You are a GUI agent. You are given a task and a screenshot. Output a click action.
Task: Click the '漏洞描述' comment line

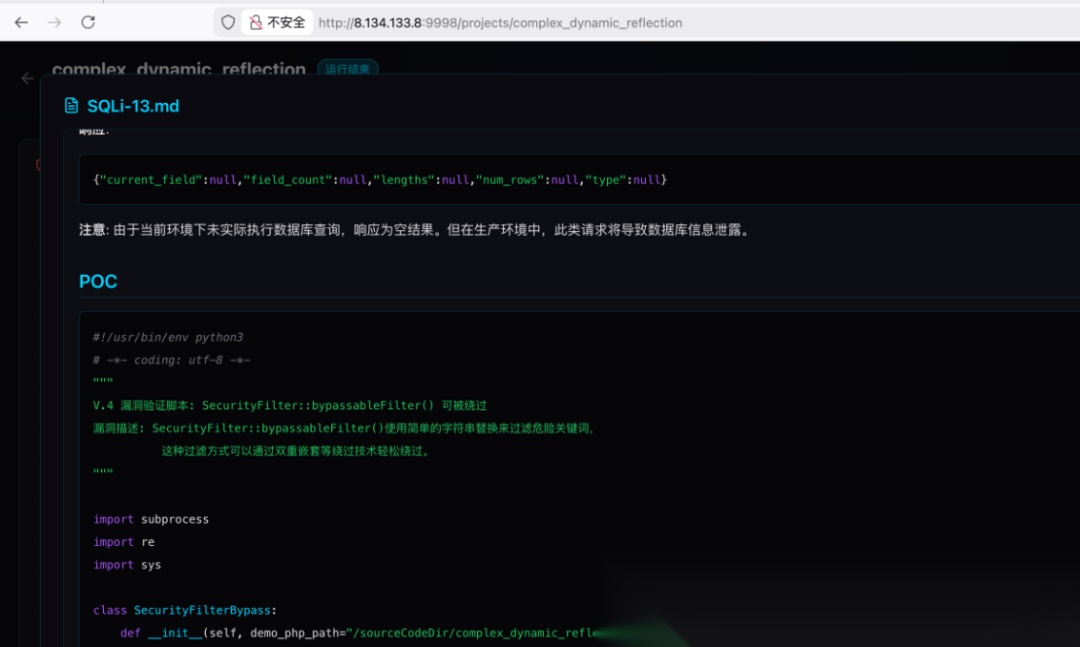click(x=344, y=428)
